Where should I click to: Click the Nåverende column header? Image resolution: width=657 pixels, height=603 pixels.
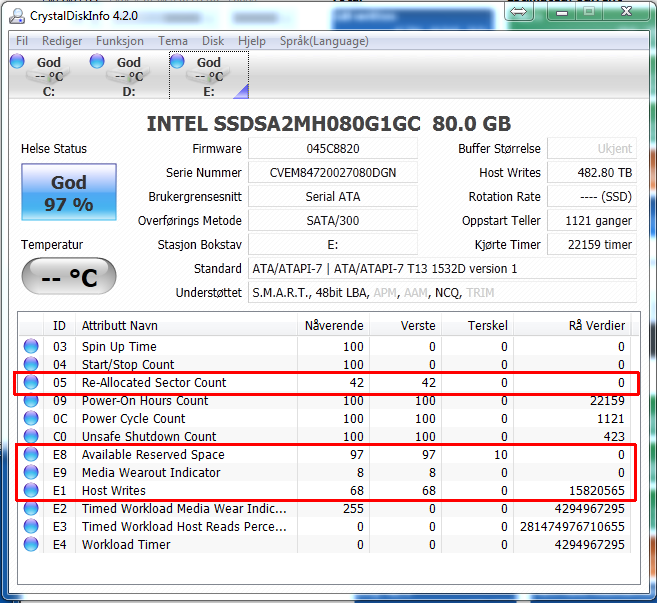point(334,325)
